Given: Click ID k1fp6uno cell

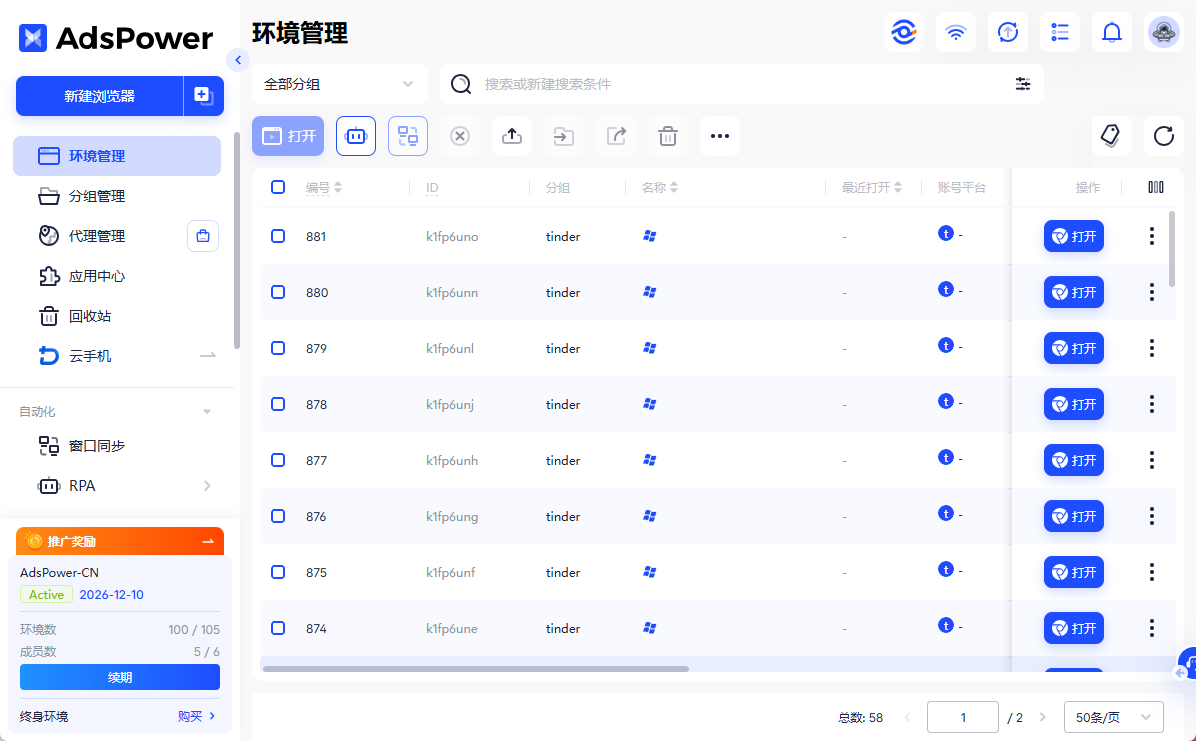Looking at the screenshot, I should tap(452, 237).
